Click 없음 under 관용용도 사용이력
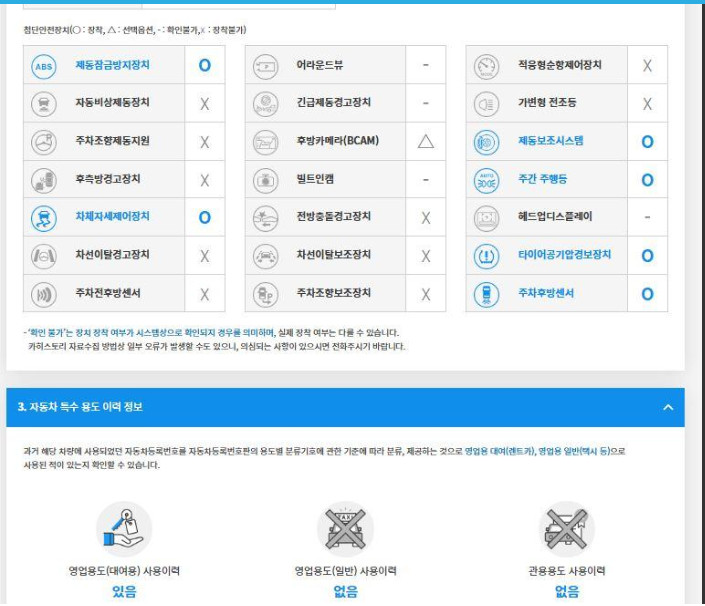Viewport: 705px width, 606px height. click(567, 591)
